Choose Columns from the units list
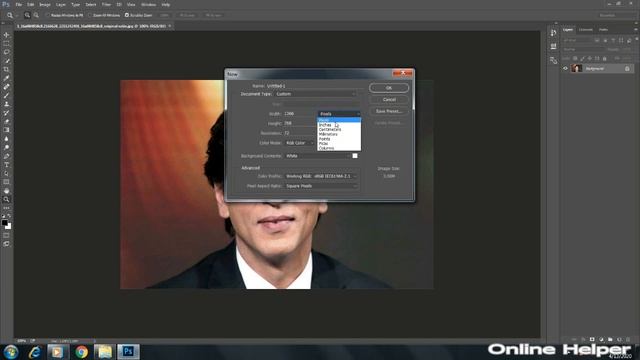Screen dimensions: 640x360 point(339,148)
